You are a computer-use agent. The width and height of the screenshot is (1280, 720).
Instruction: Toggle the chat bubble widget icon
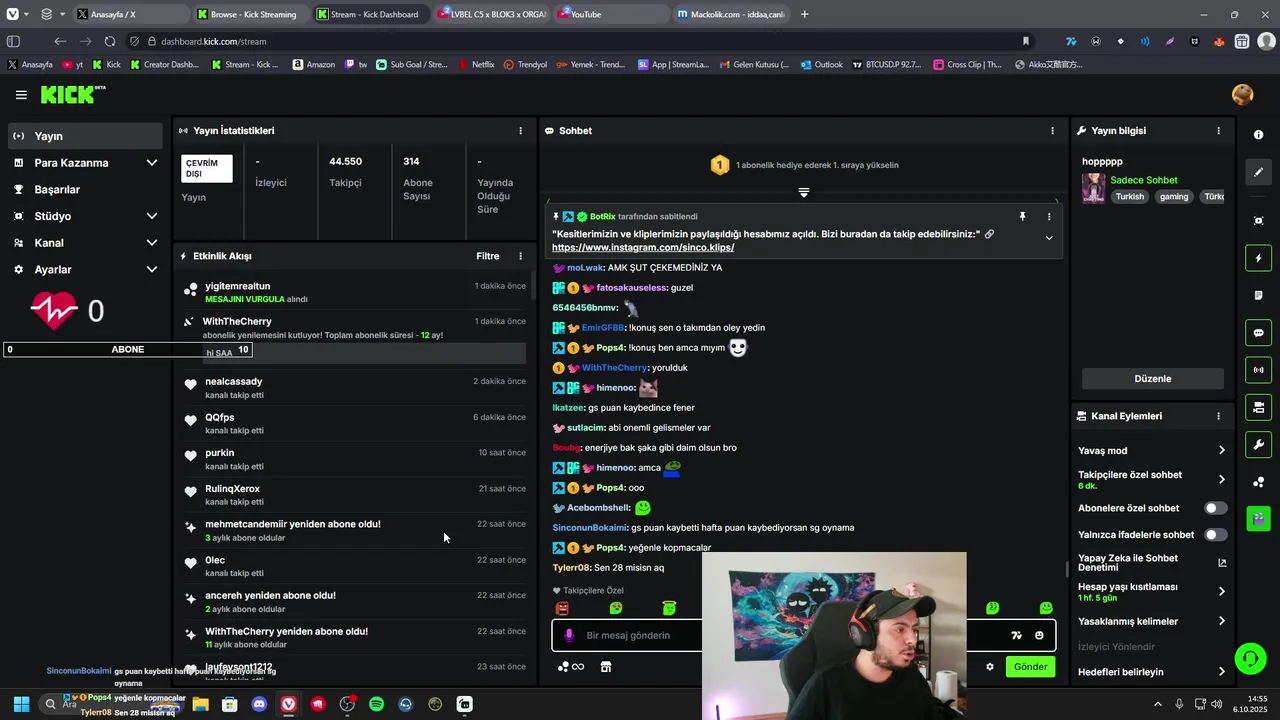click(1258, 333)
